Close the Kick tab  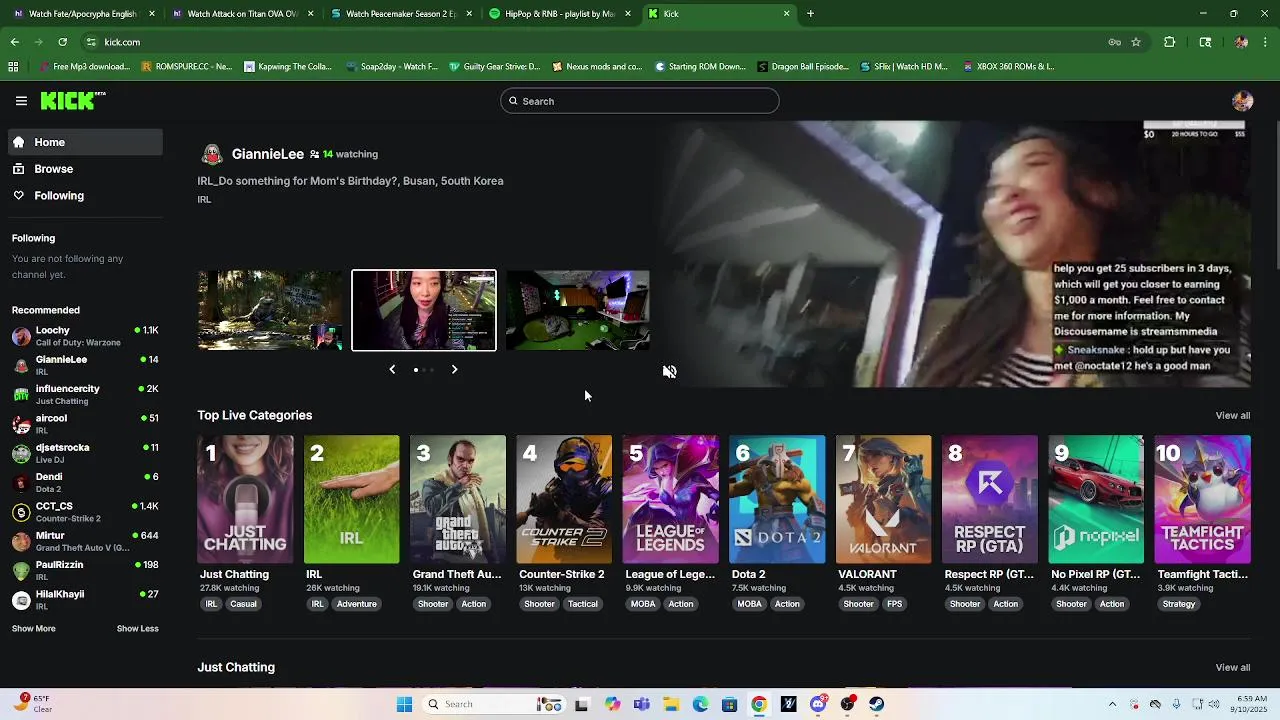[x=786, y=14]
